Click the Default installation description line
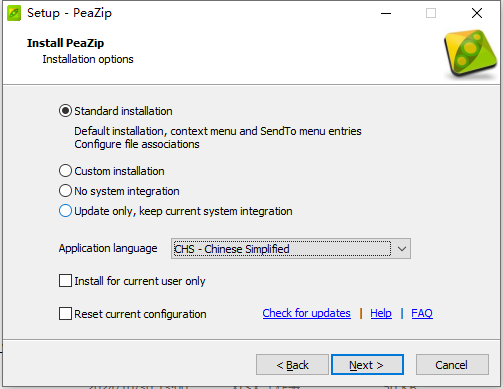This screenshot has height=389, width=503. [x=218, y=131]
